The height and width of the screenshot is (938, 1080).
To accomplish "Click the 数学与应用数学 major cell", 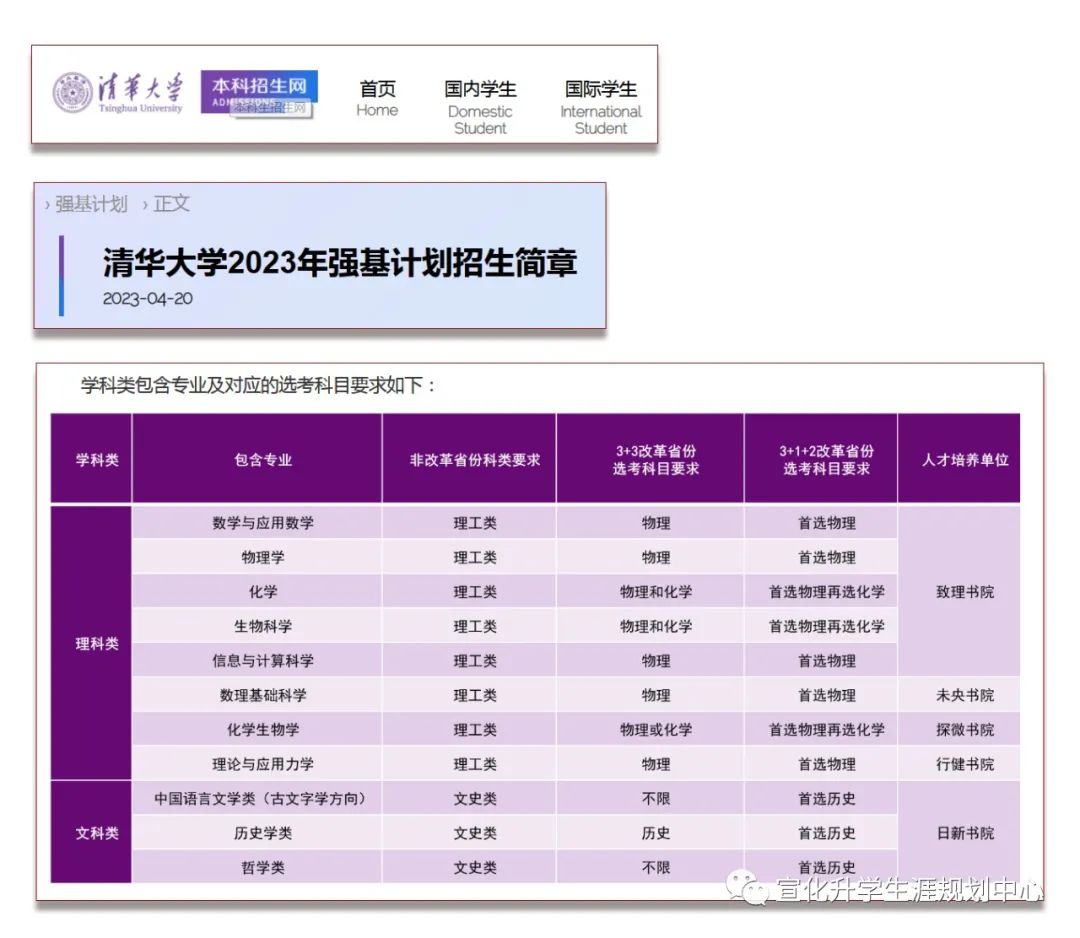I will (x=256, y=523).
